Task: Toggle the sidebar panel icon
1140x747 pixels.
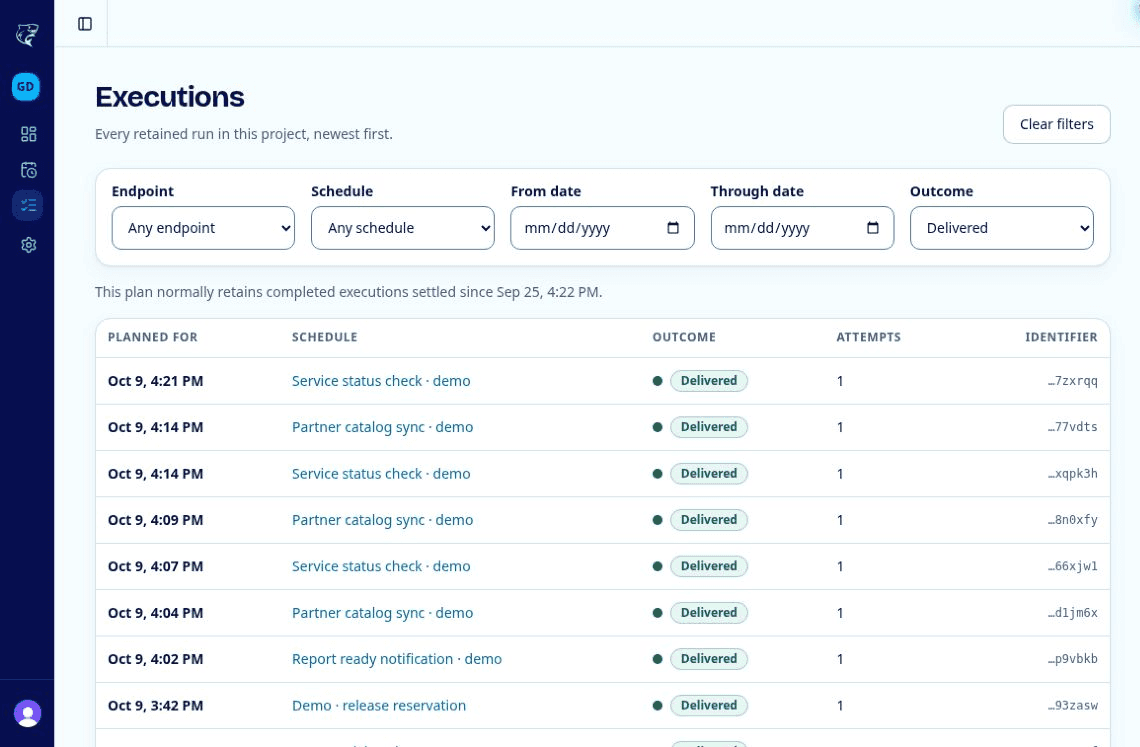Action: tap(85, 24)
